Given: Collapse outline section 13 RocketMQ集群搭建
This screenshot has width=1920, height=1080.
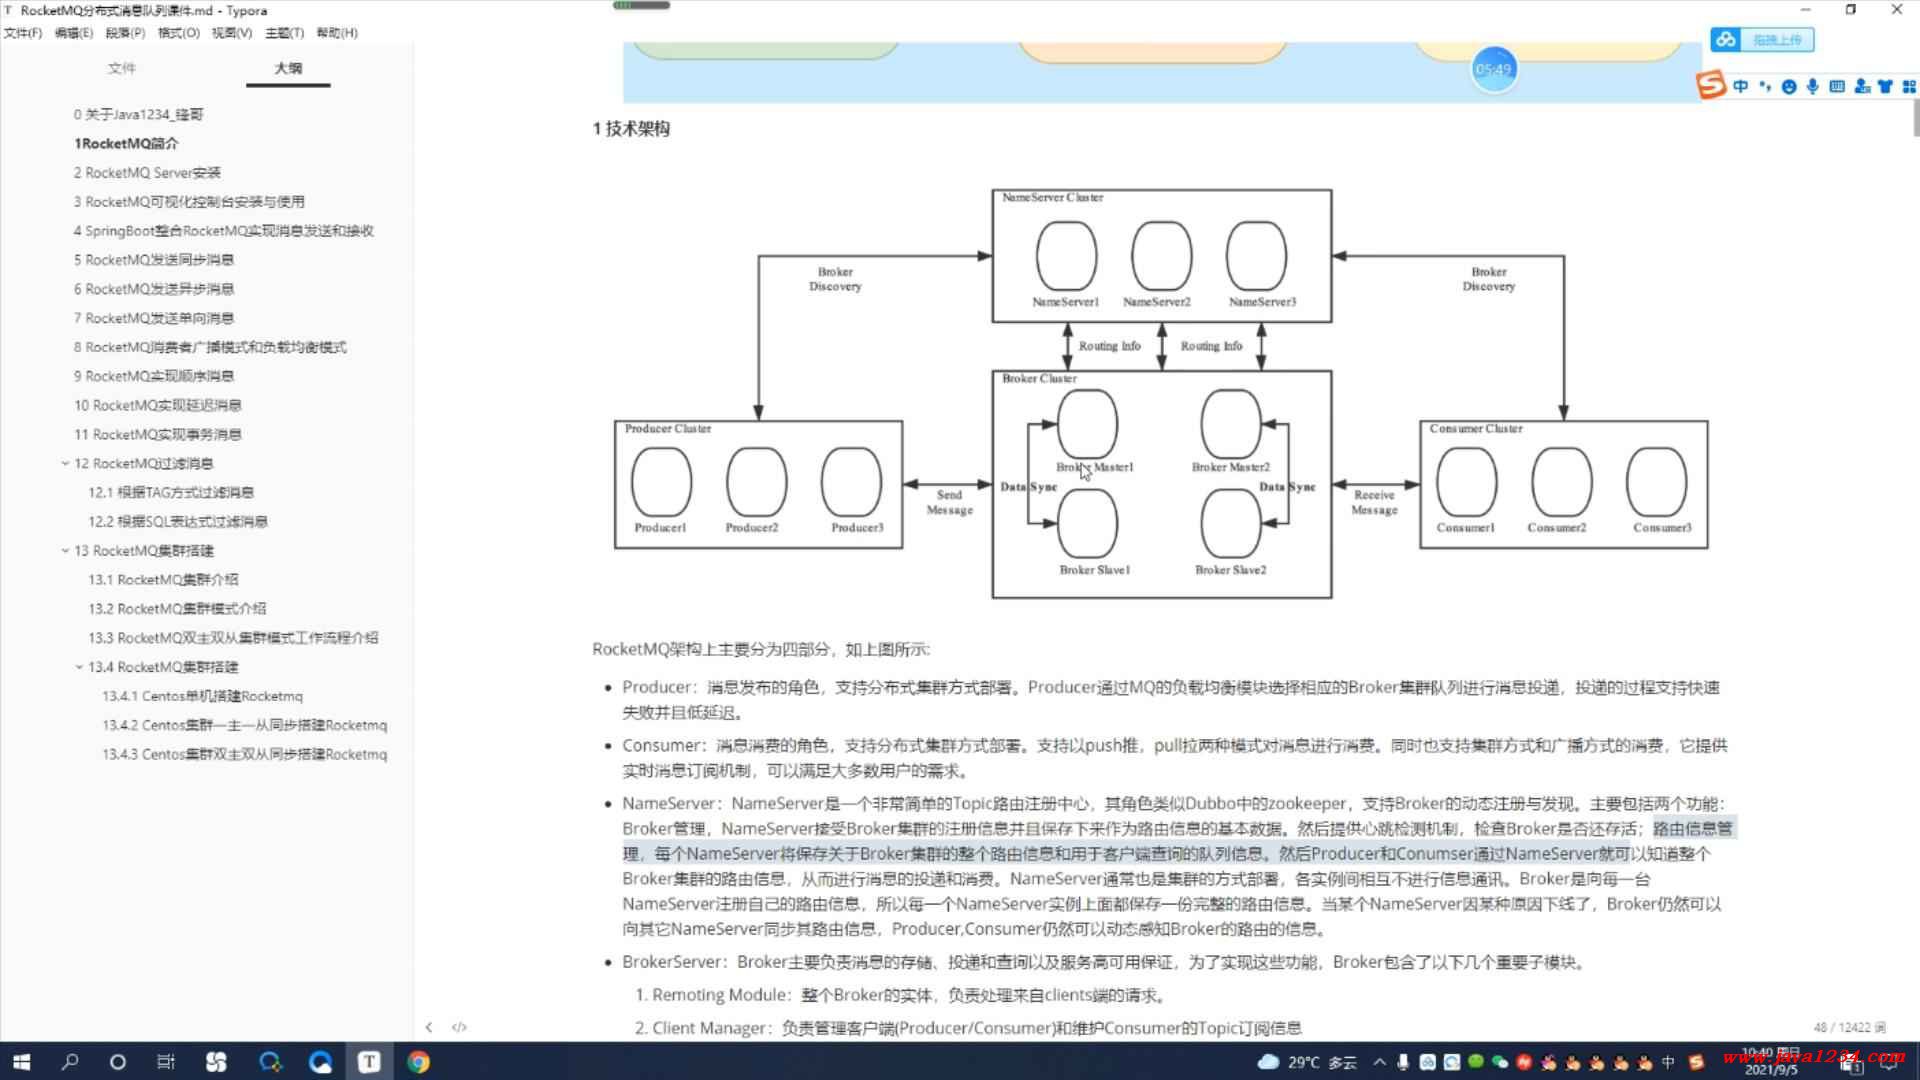Looking at the screenshot, I should [65, 550].
